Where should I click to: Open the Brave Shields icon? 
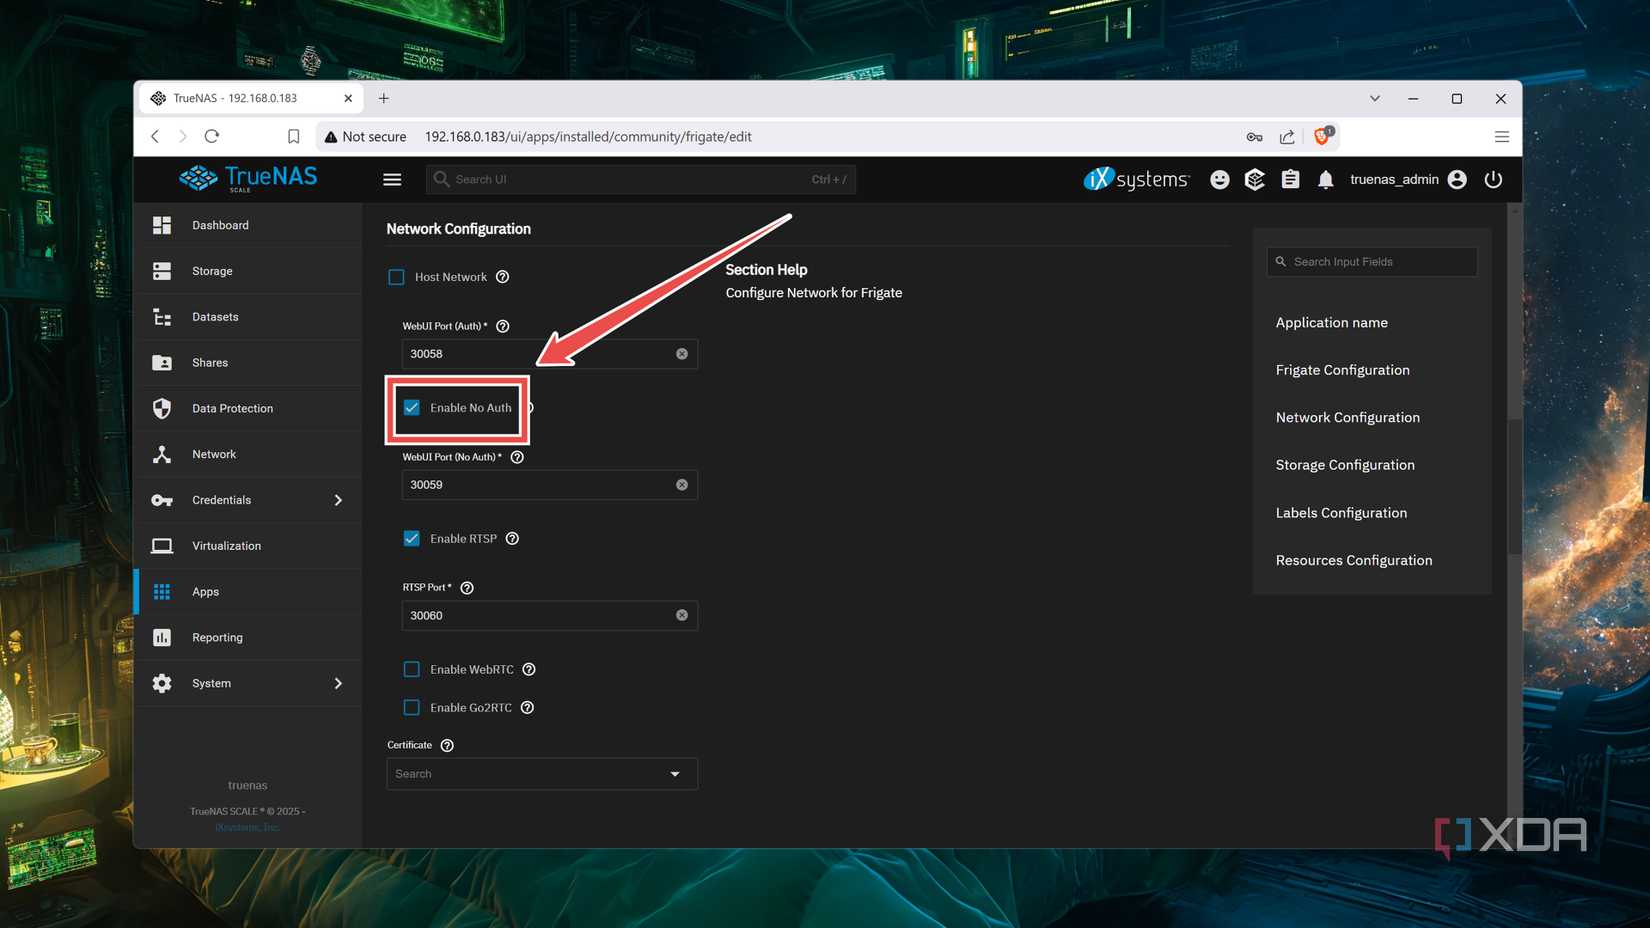pos(1323,135)
